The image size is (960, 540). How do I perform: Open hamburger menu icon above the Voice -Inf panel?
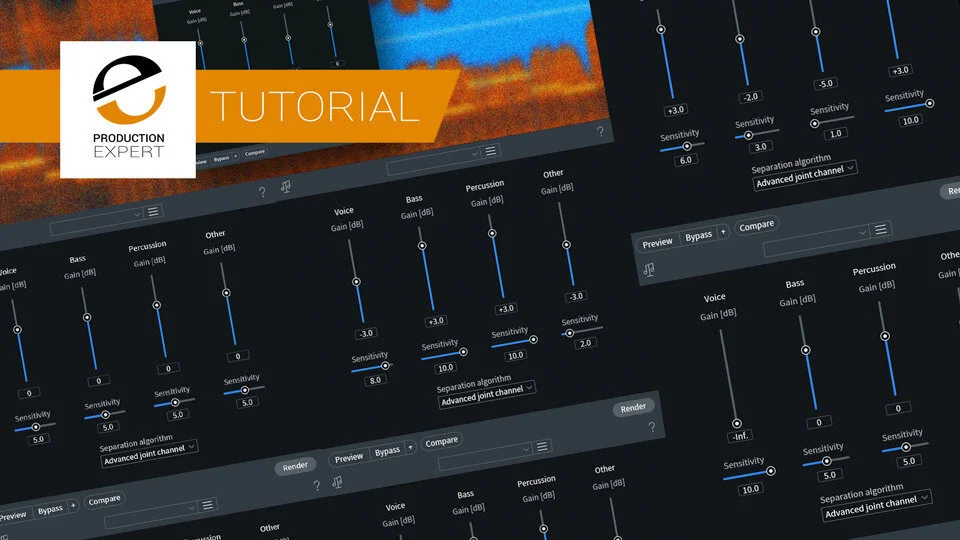click(x=880, y=230)
